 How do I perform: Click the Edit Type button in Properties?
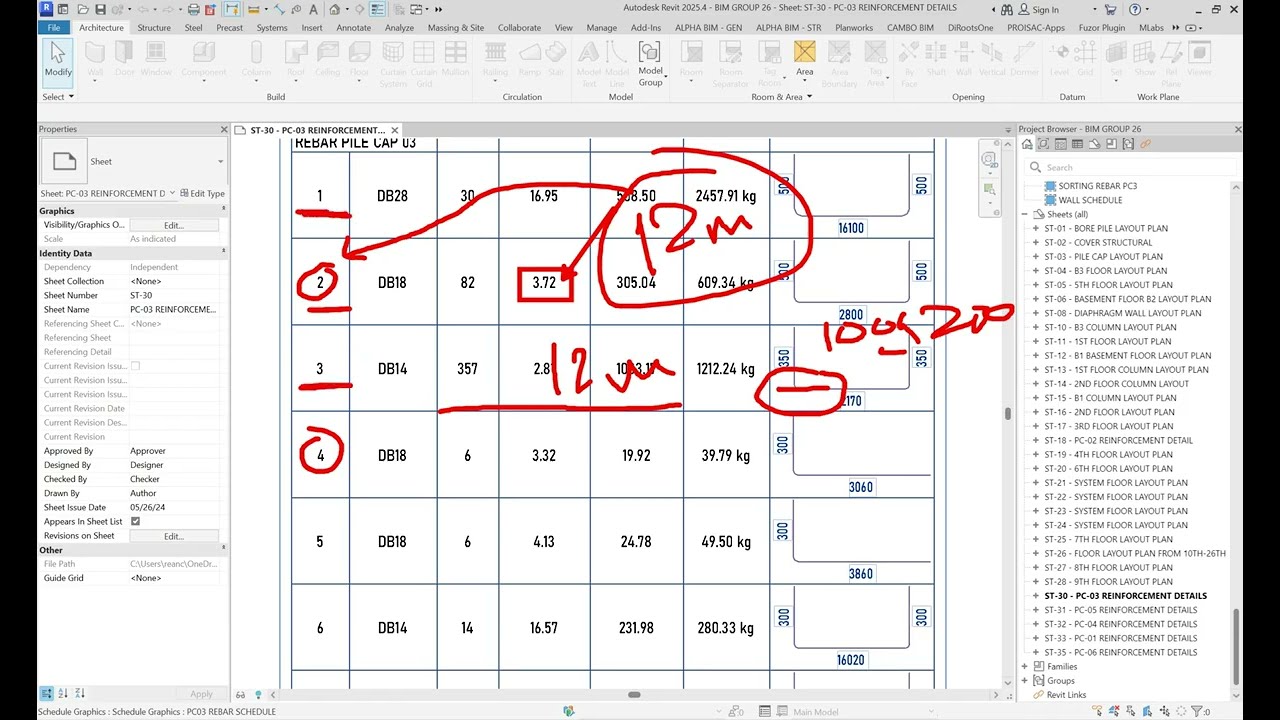click(203, 193)
